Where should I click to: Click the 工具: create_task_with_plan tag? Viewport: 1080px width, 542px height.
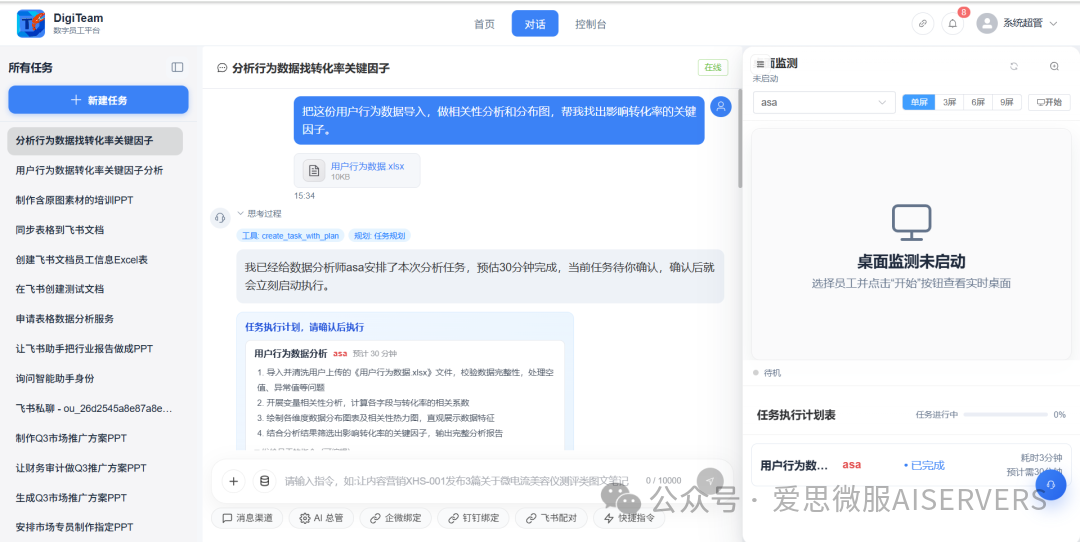[x=291, y=236]
